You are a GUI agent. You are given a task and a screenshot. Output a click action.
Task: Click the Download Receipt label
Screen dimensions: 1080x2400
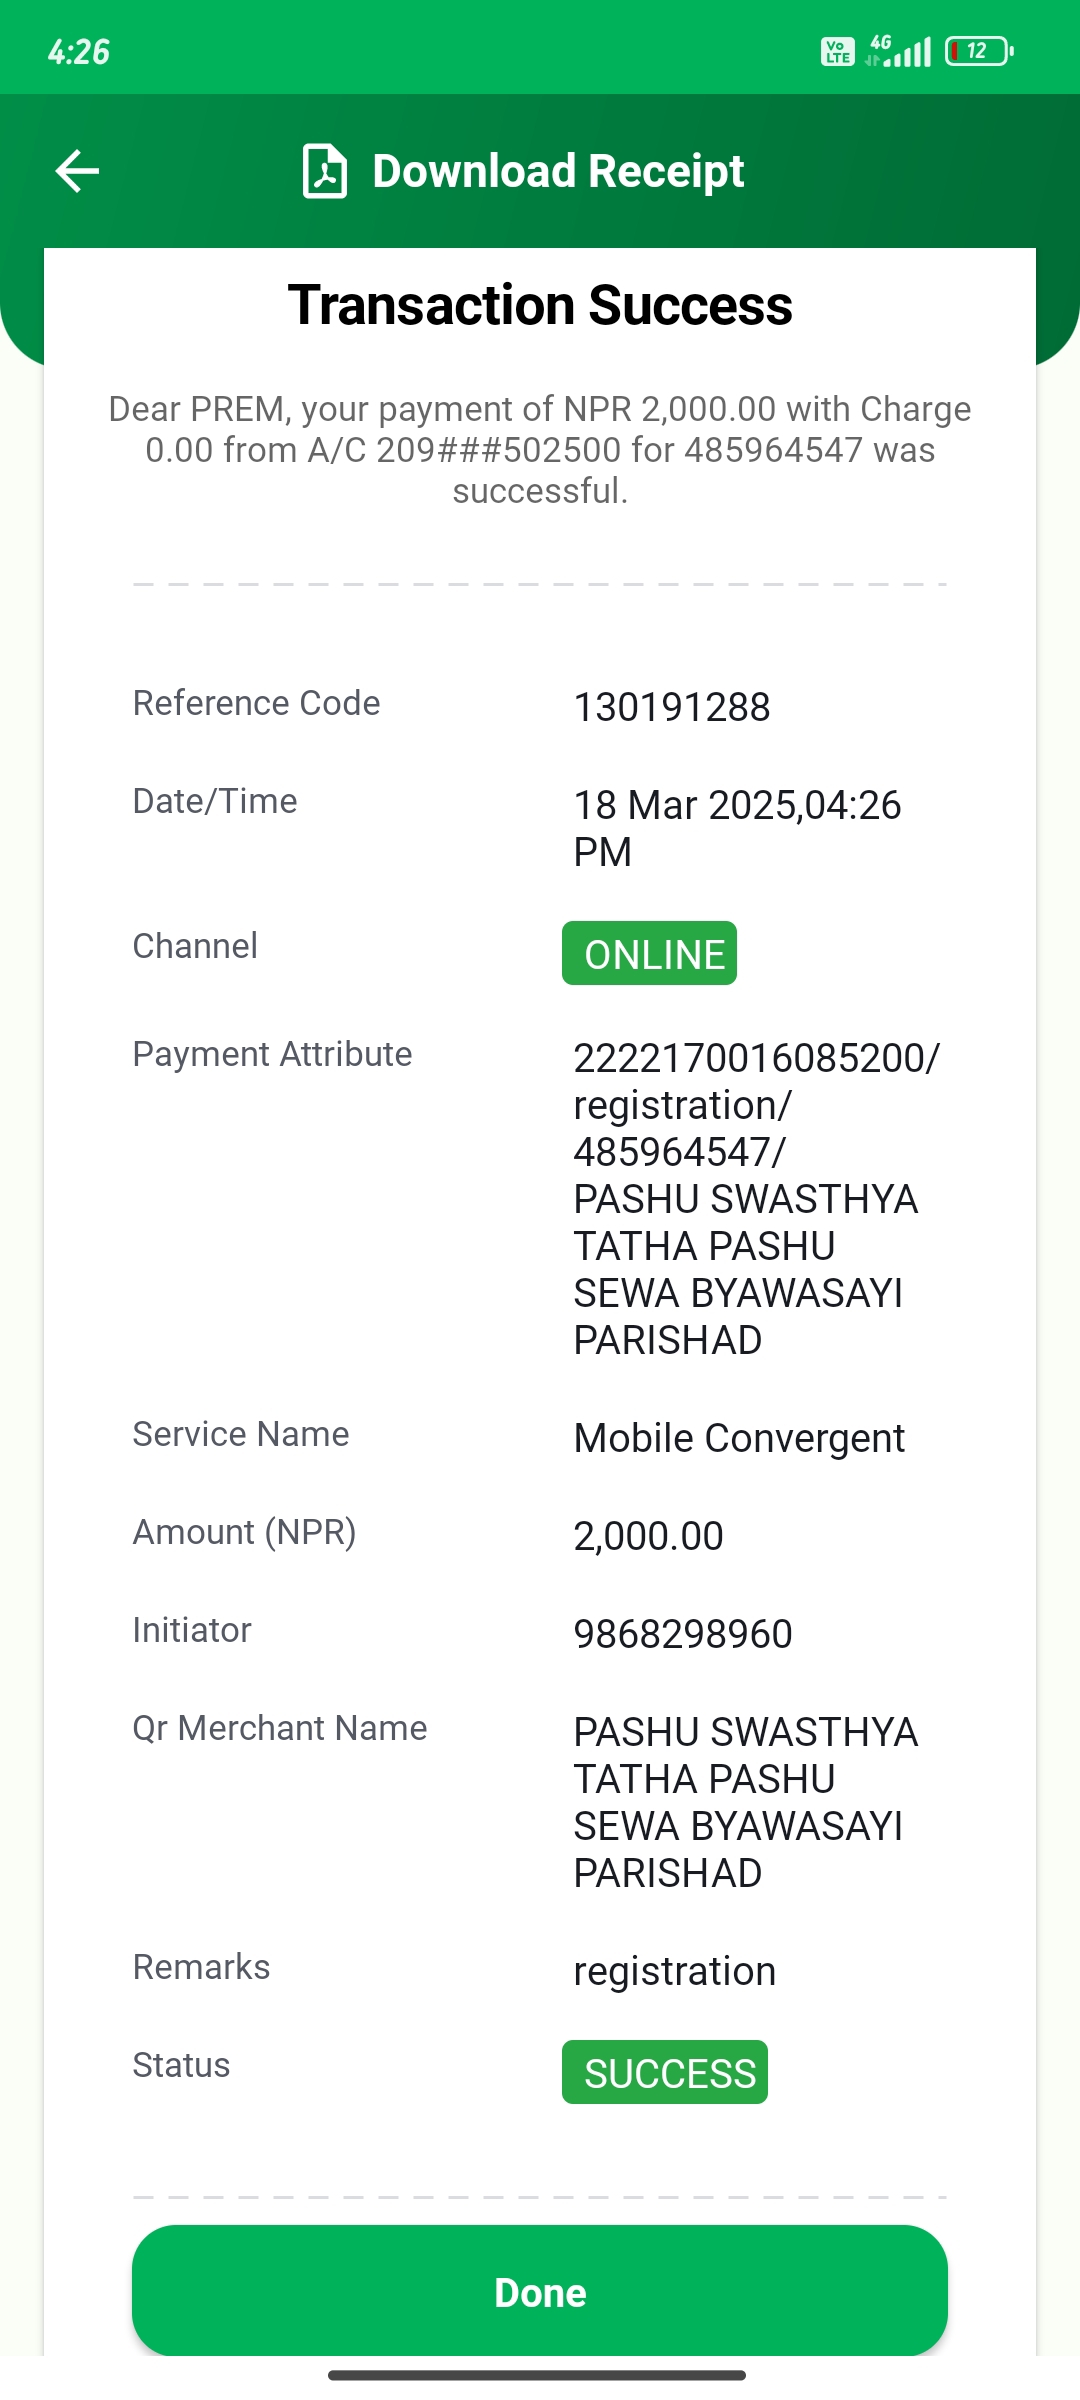point(558,171)
